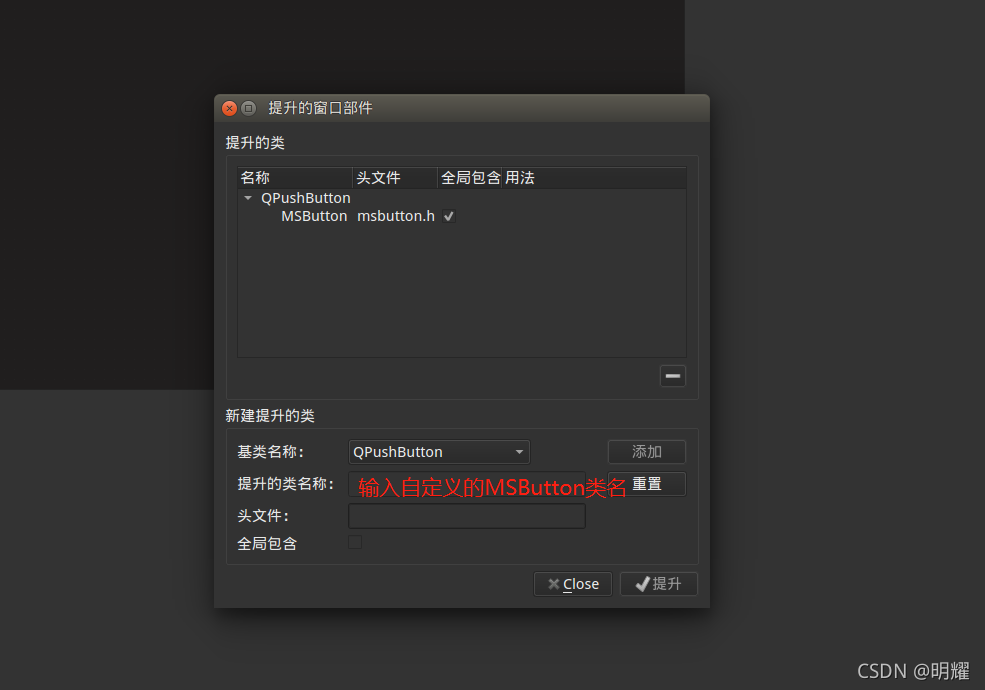
Task: Click the red close icon of the dialog
Action: (x=229, y=108)
